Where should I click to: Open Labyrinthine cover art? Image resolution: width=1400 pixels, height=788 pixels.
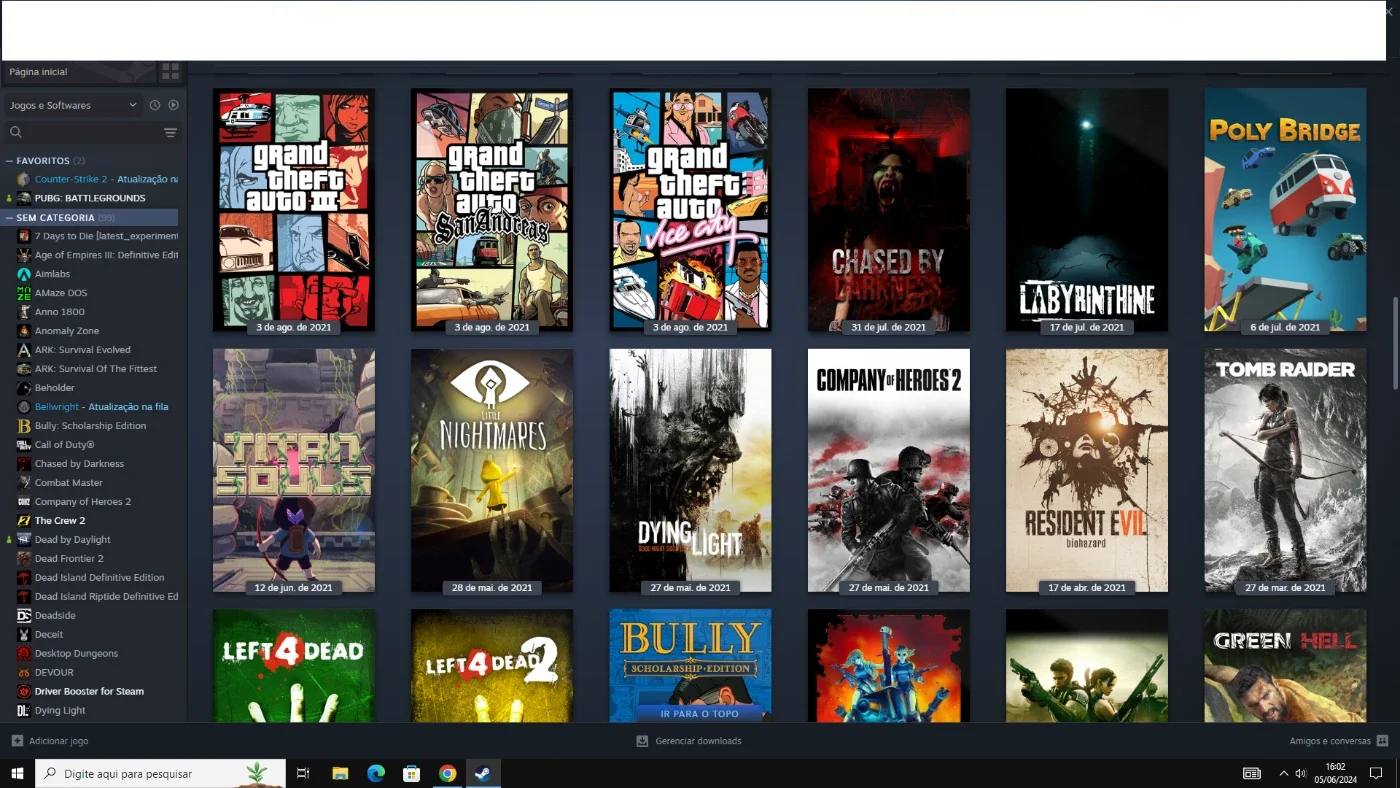click(x=1087, y=210)
